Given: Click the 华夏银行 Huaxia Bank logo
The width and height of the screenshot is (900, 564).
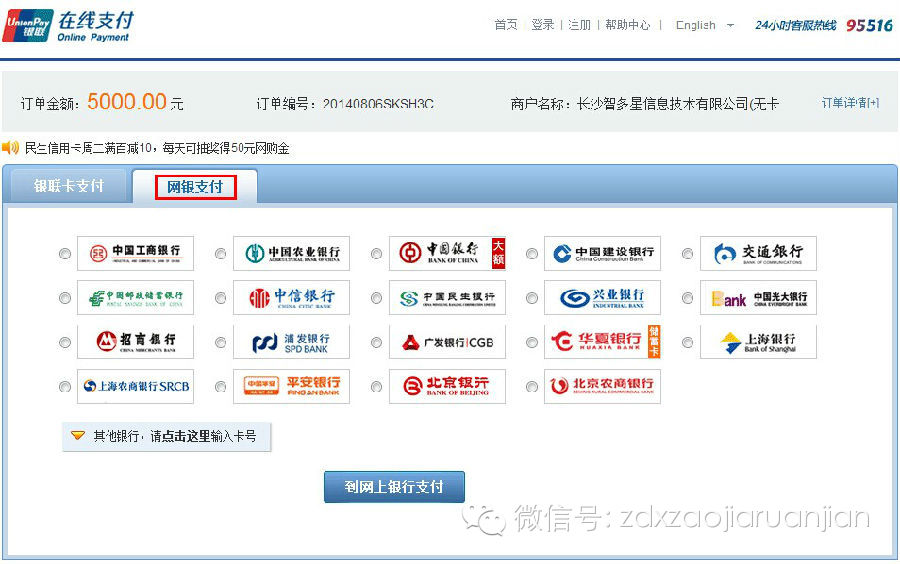Looking at the screenshot, I should (x=603, y=341).
